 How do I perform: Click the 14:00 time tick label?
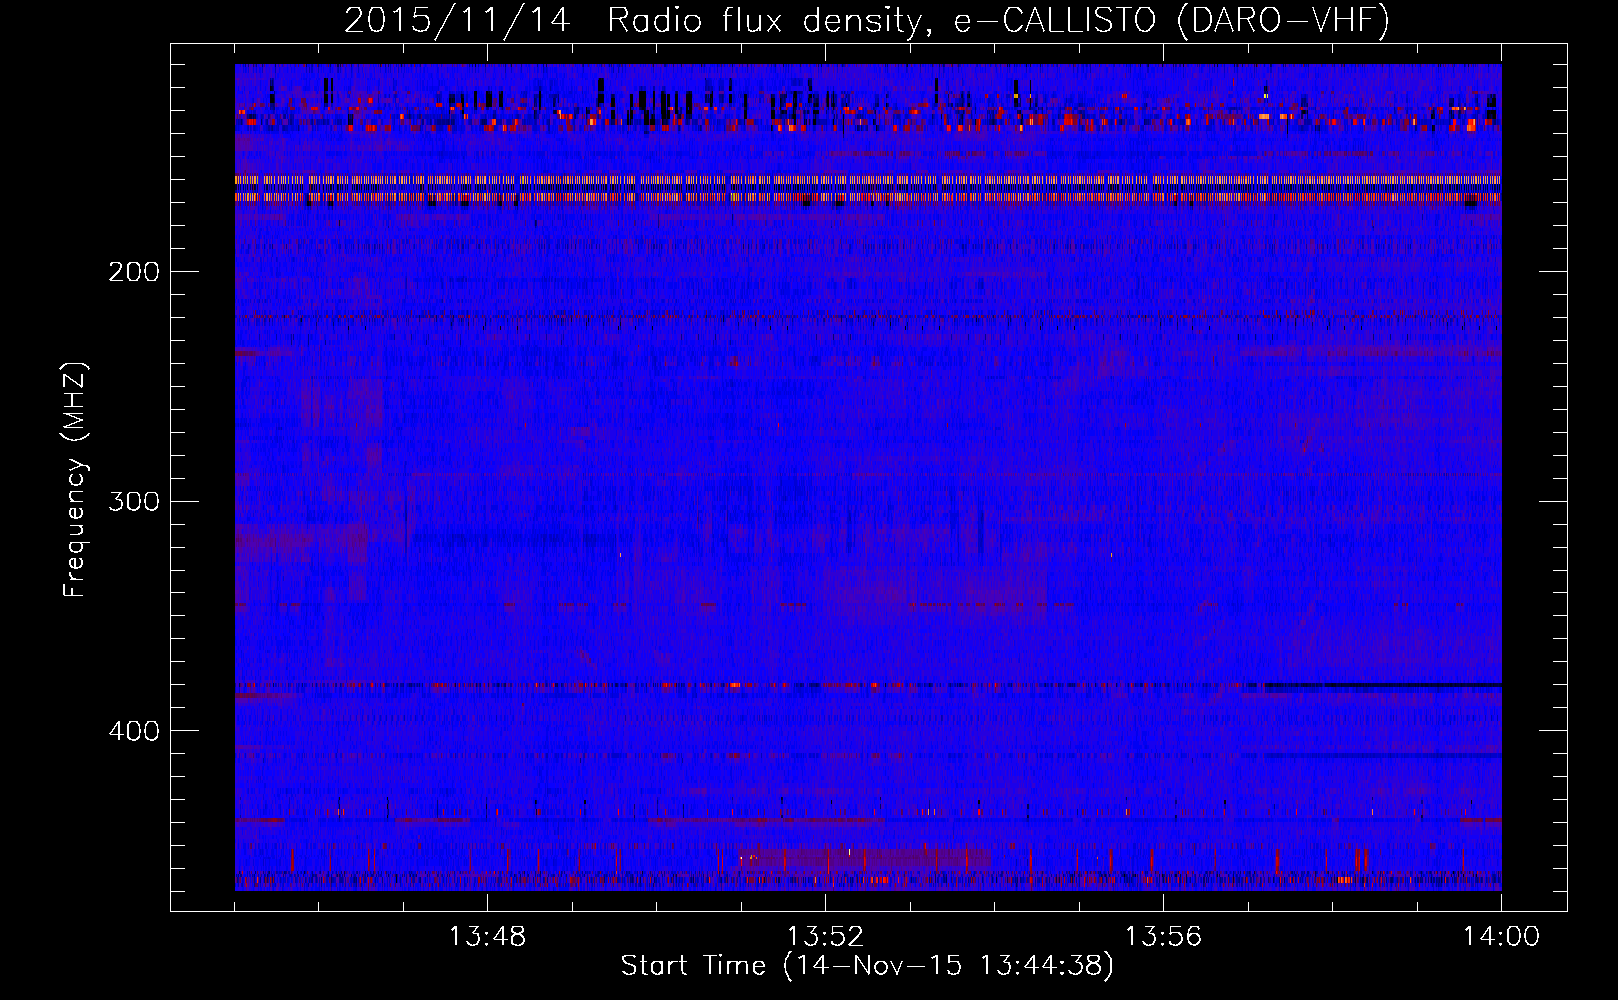pos(1501,937)
